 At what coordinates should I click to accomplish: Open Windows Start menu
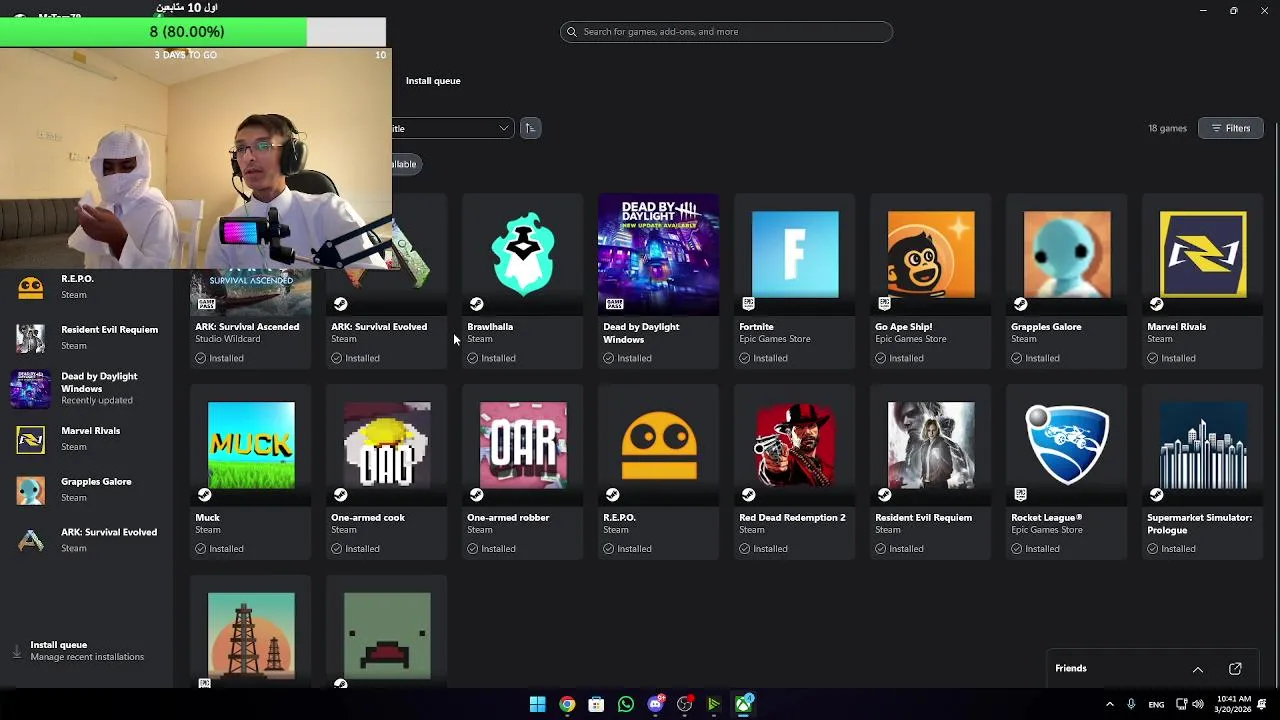(537, 705)
